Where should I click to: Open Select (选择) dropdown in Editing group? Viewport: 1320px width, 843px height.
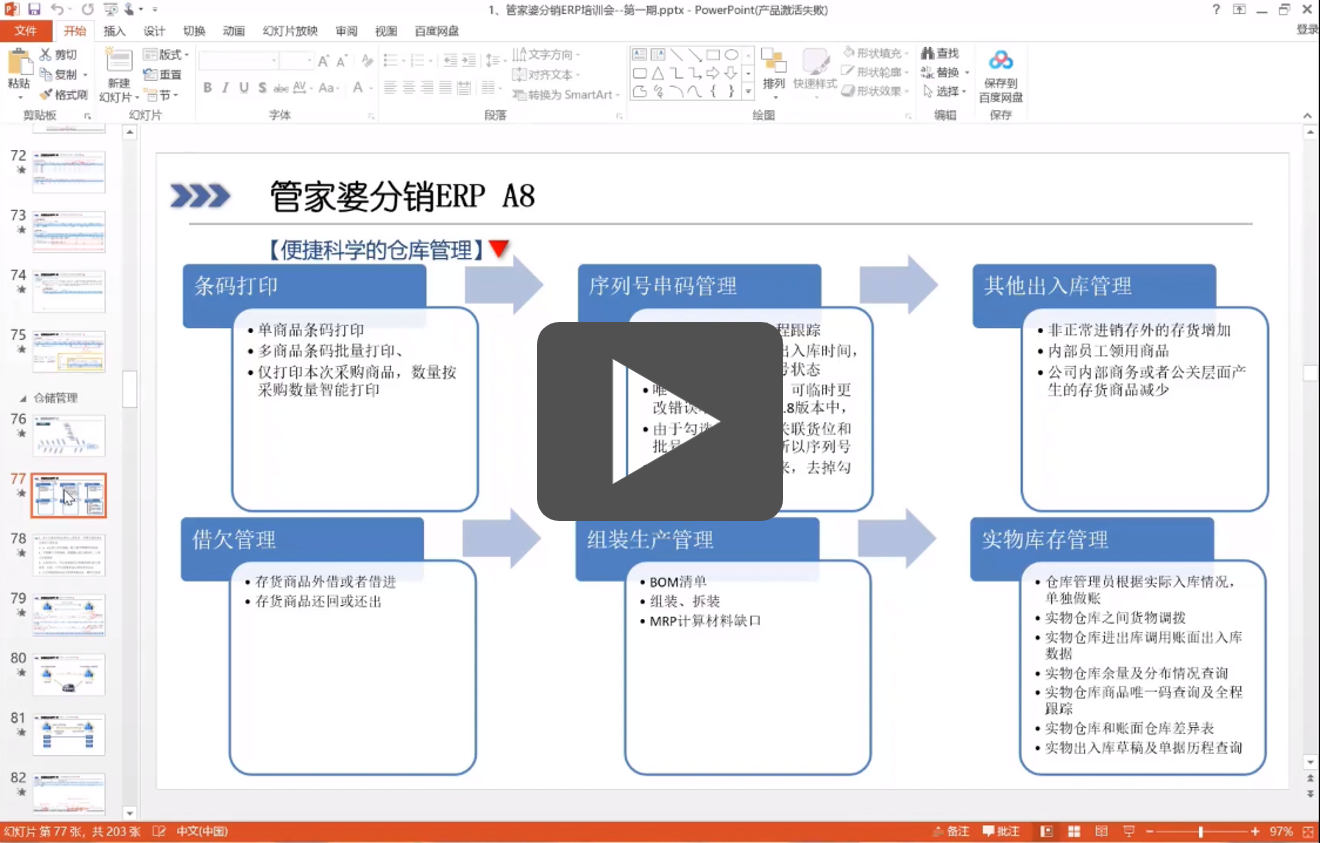(x=945, y=91)
